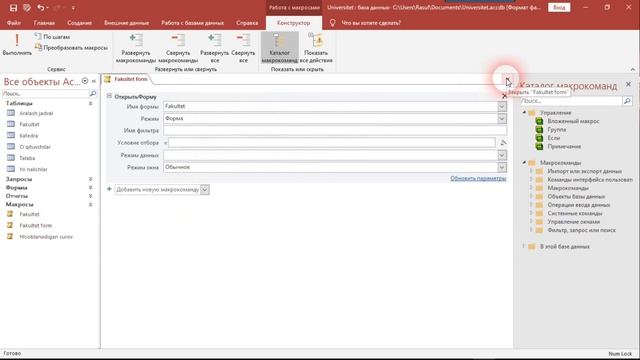Open the Режим окна dropdown
Image resolution: width=640 pixels, height=360 pixels.
pyautogui.click(x=502, y=167)
